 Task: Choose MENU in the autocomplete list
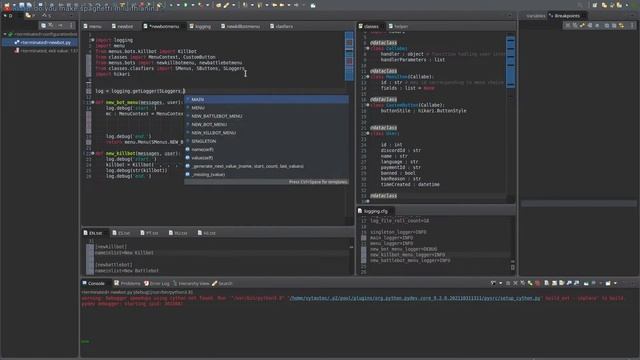tap(267, 108)
